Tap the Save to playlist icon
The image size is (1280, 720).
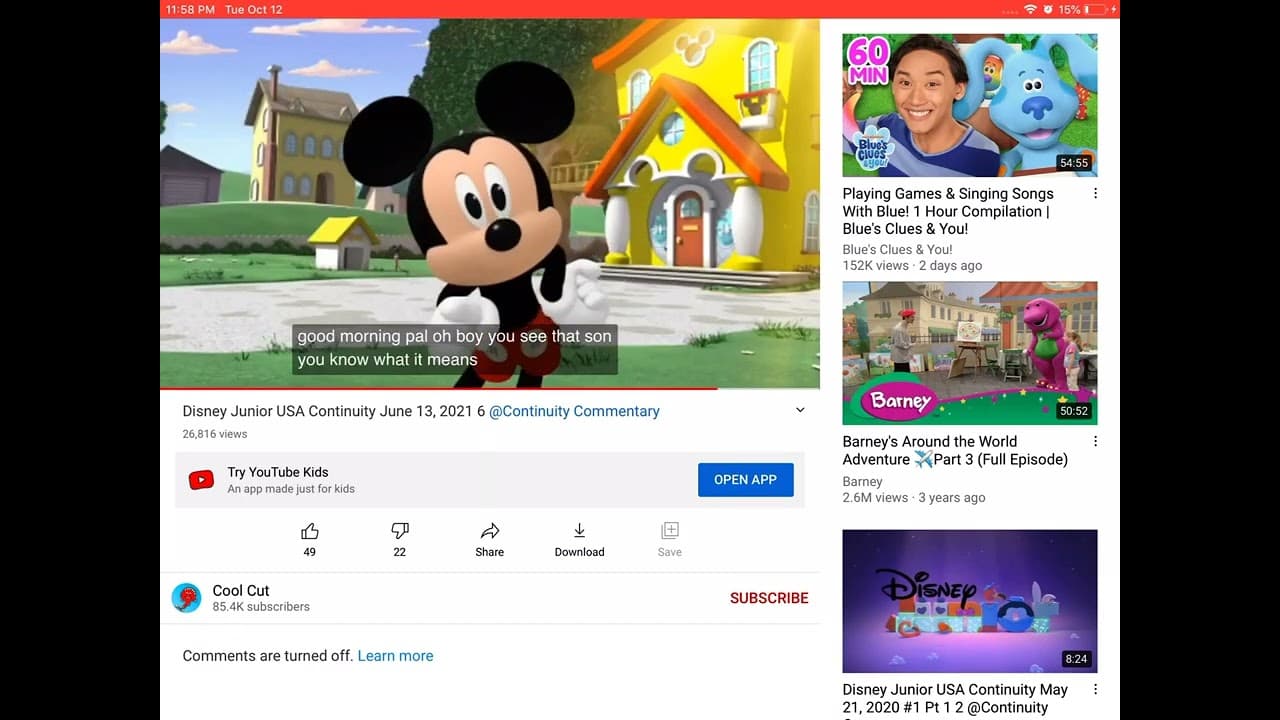(x=670, y=531)
